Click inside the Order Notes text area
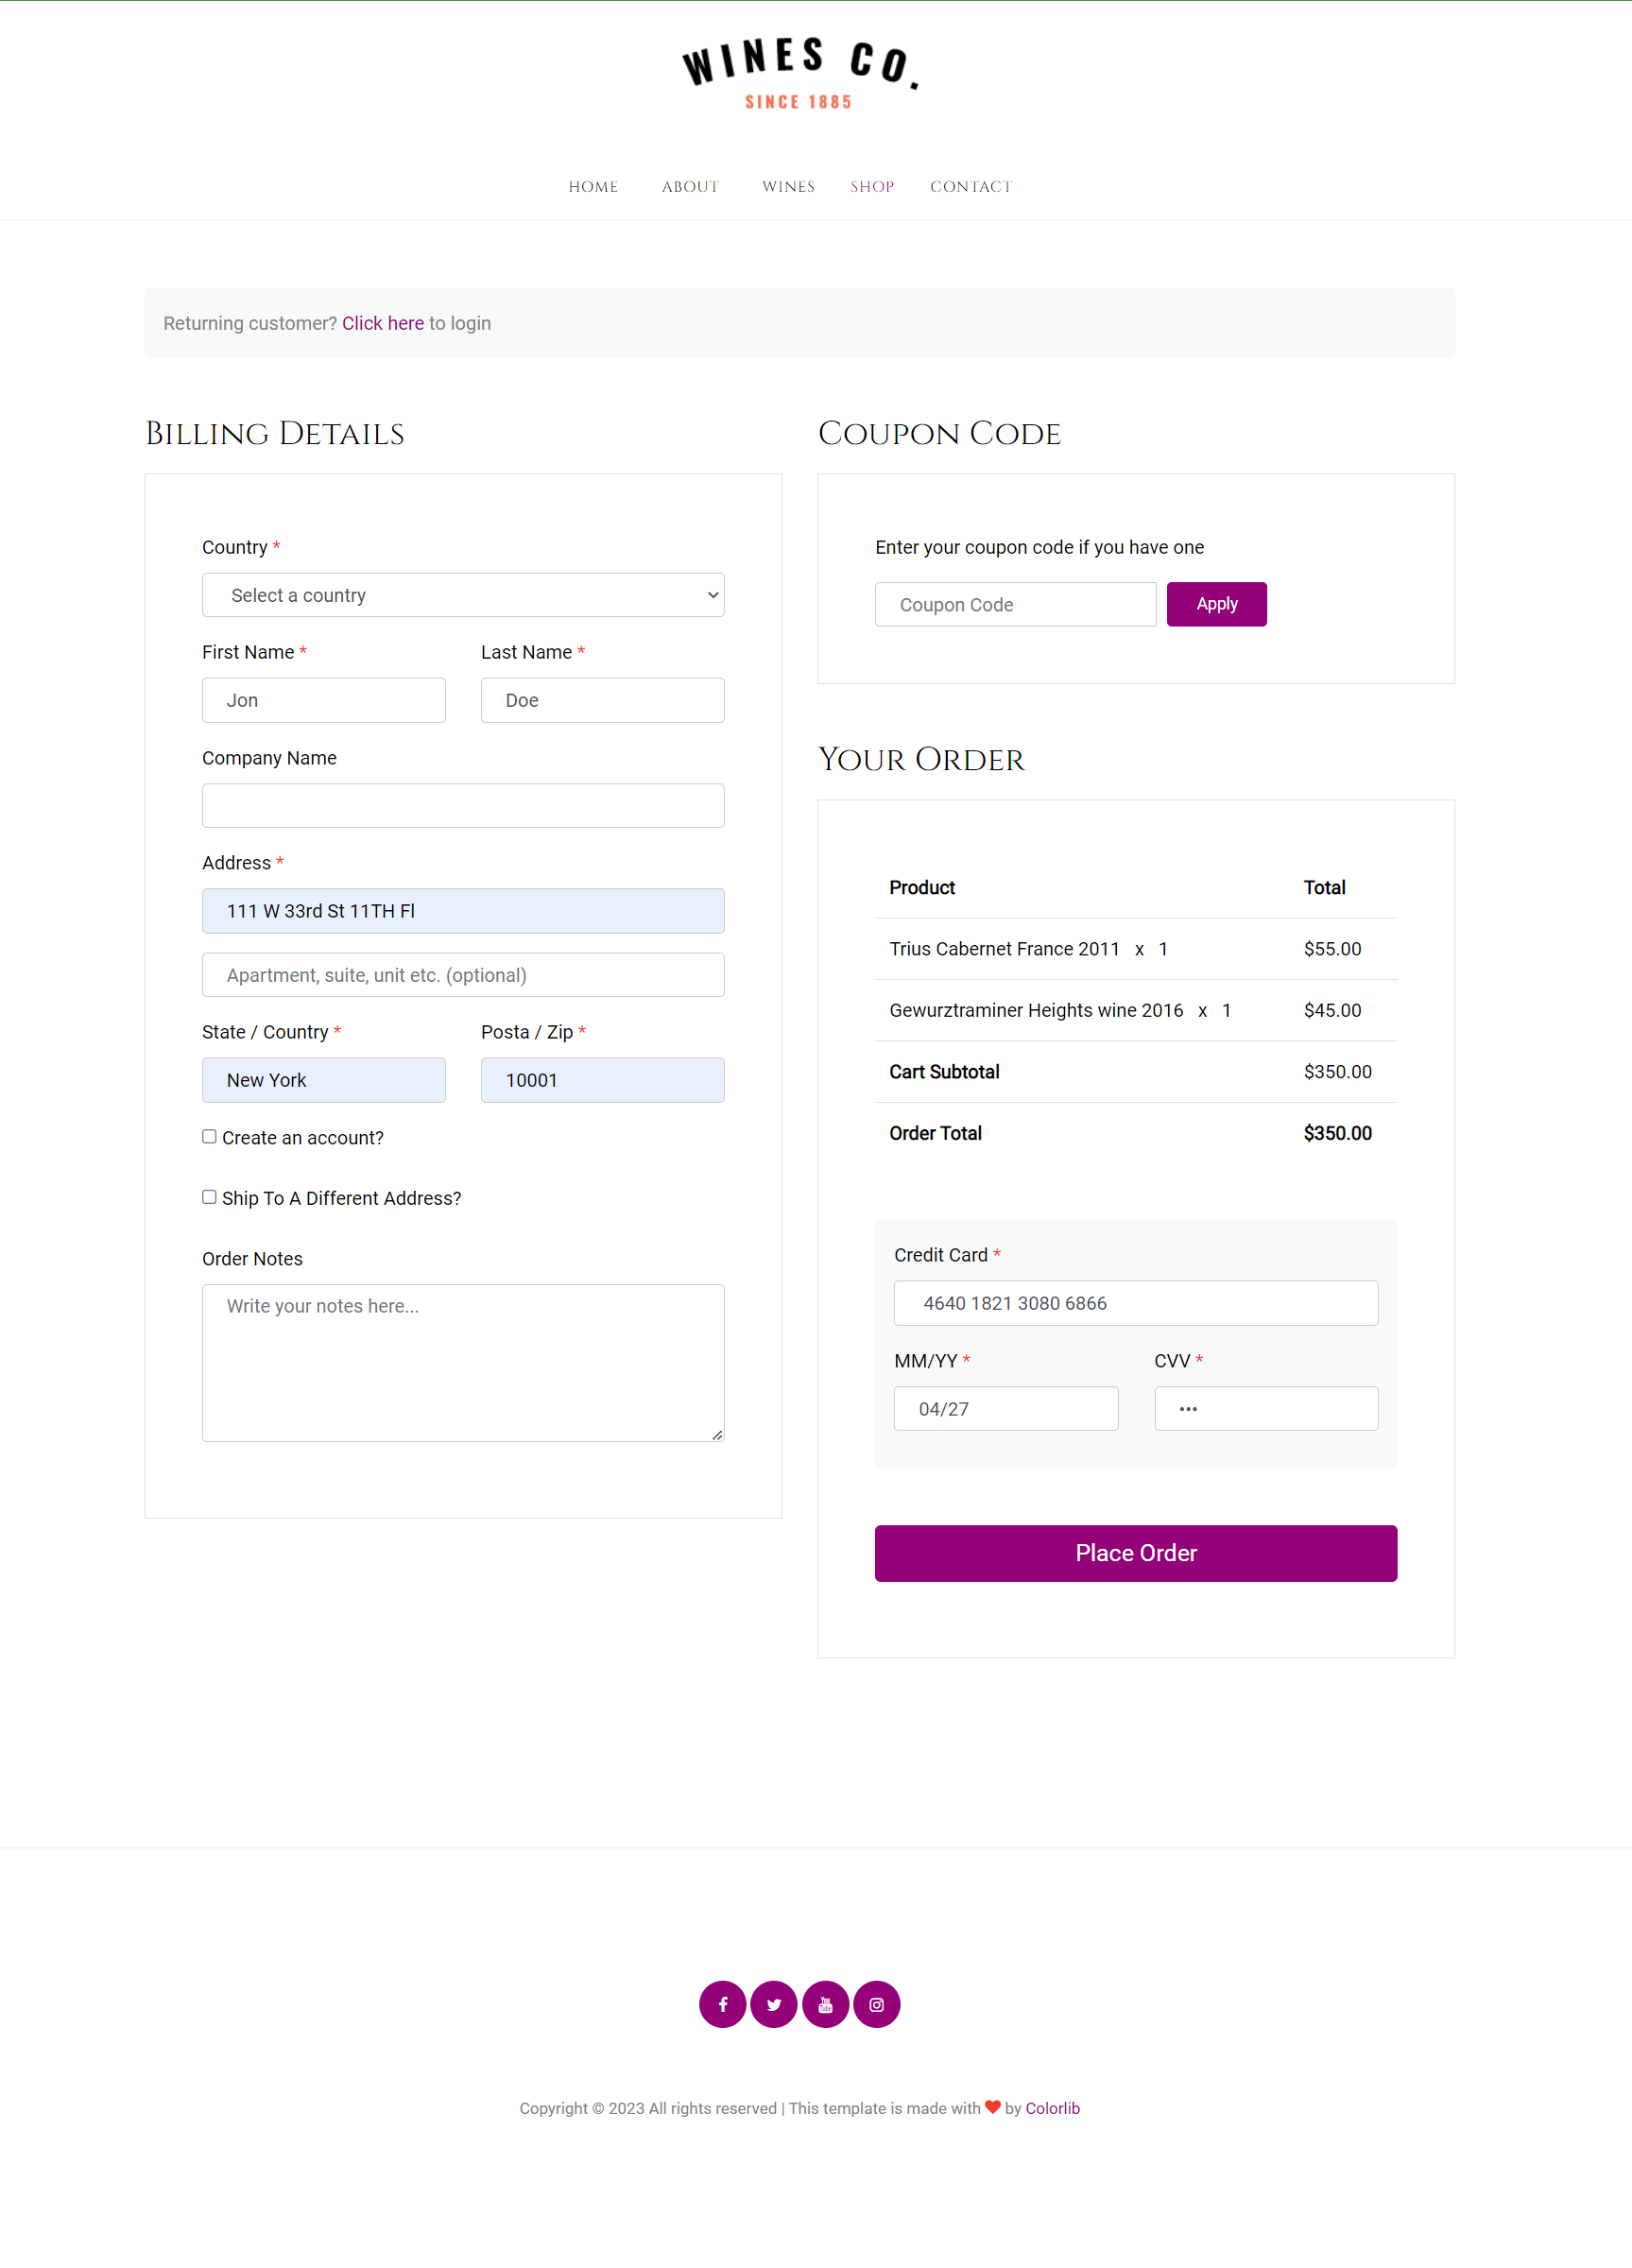The width and height of the screenshot is (1632, 2268). coord(462,1362)
